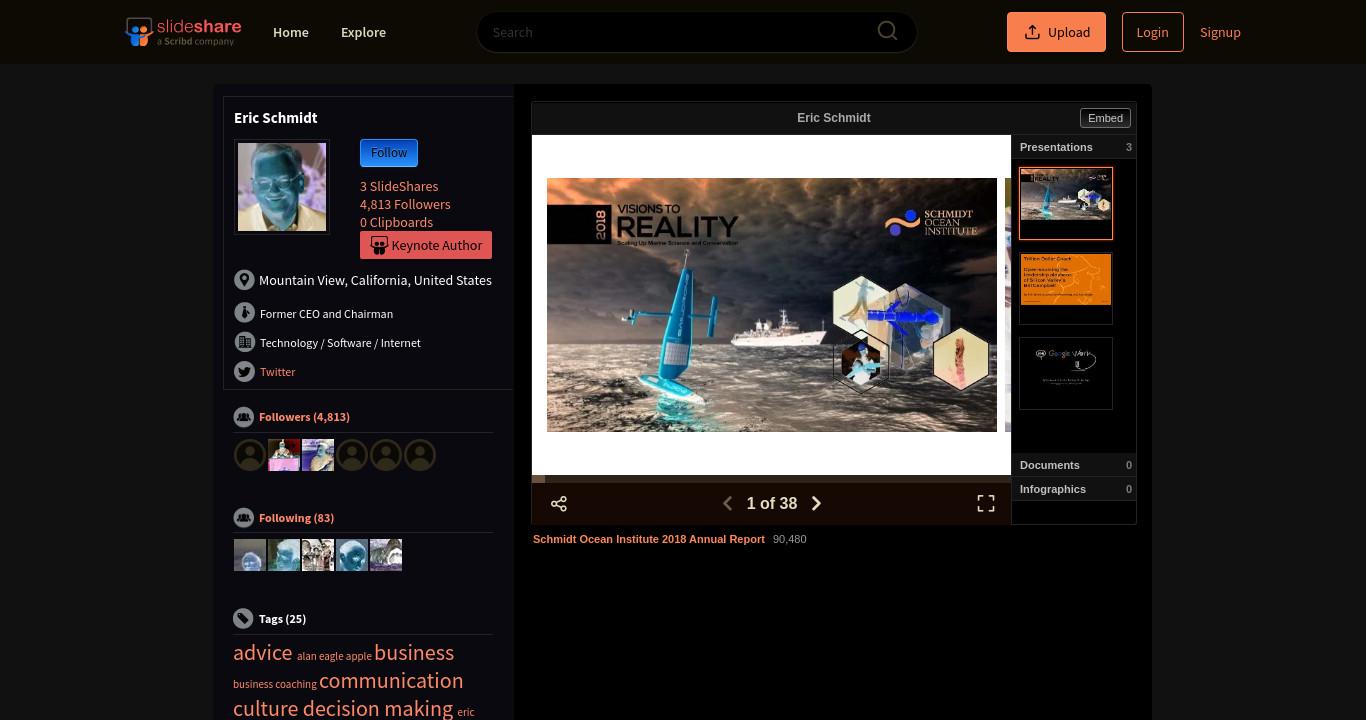Open first following avatar

tap(250, 555)
